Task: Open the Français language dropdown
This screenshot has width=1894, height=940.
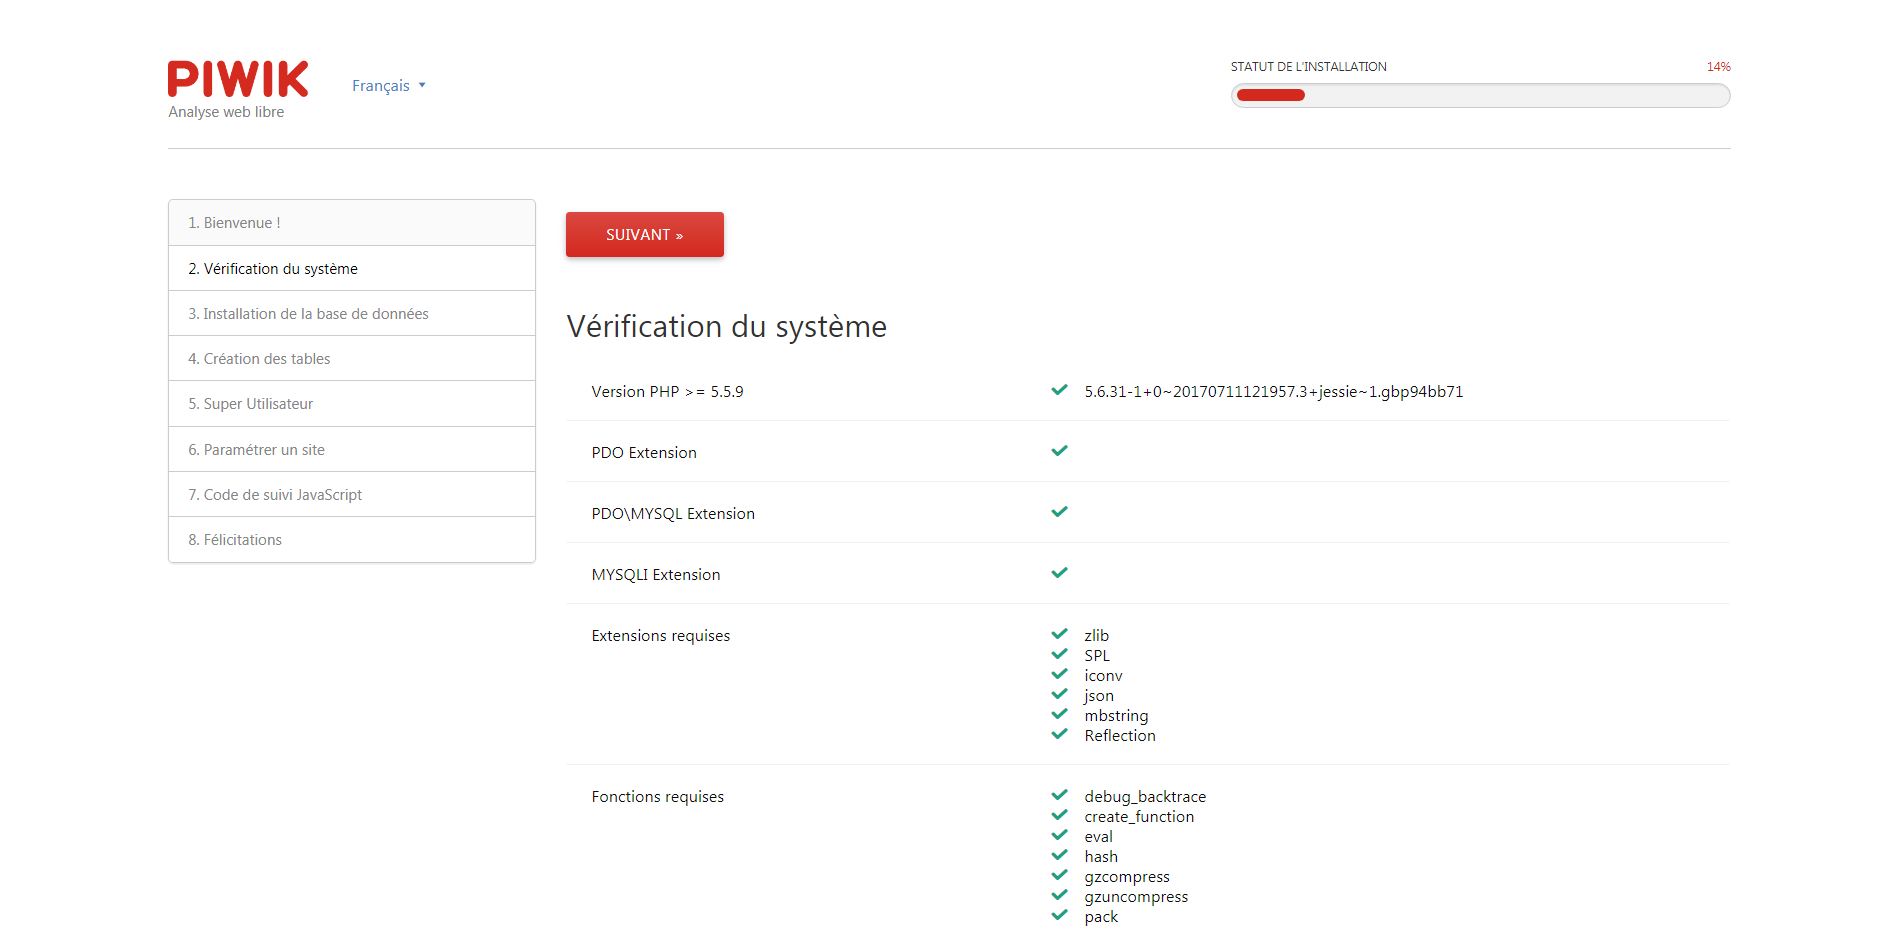Action: (381, 86)
